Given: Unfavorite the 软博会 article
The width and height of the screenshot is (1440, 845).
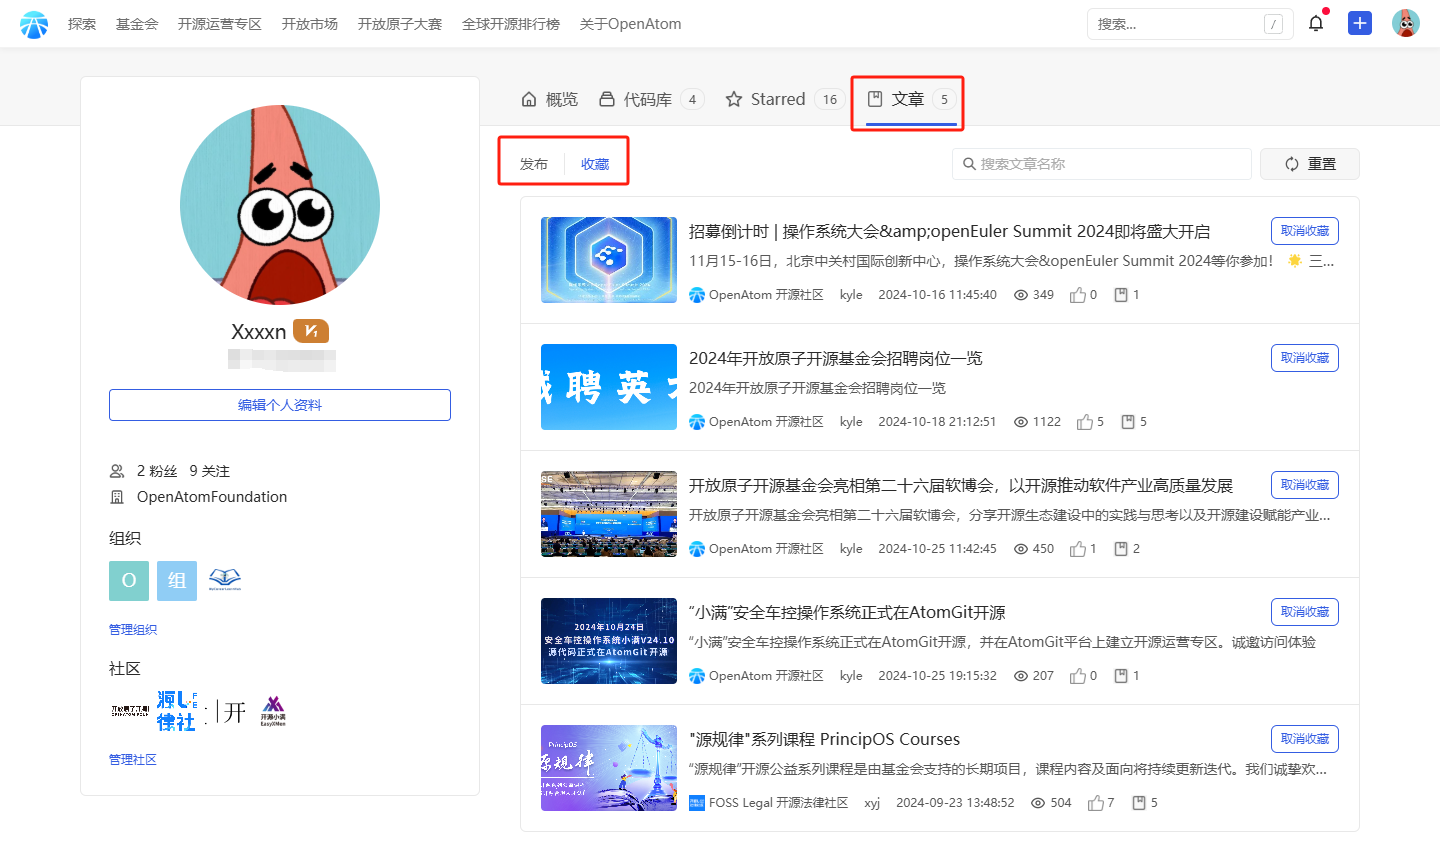Looking at the screenshot, I should point(1305,485).
